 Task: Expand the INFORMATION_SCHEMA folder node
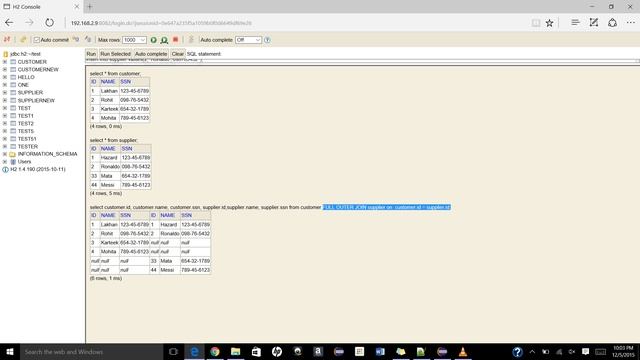tap(5, 154)
